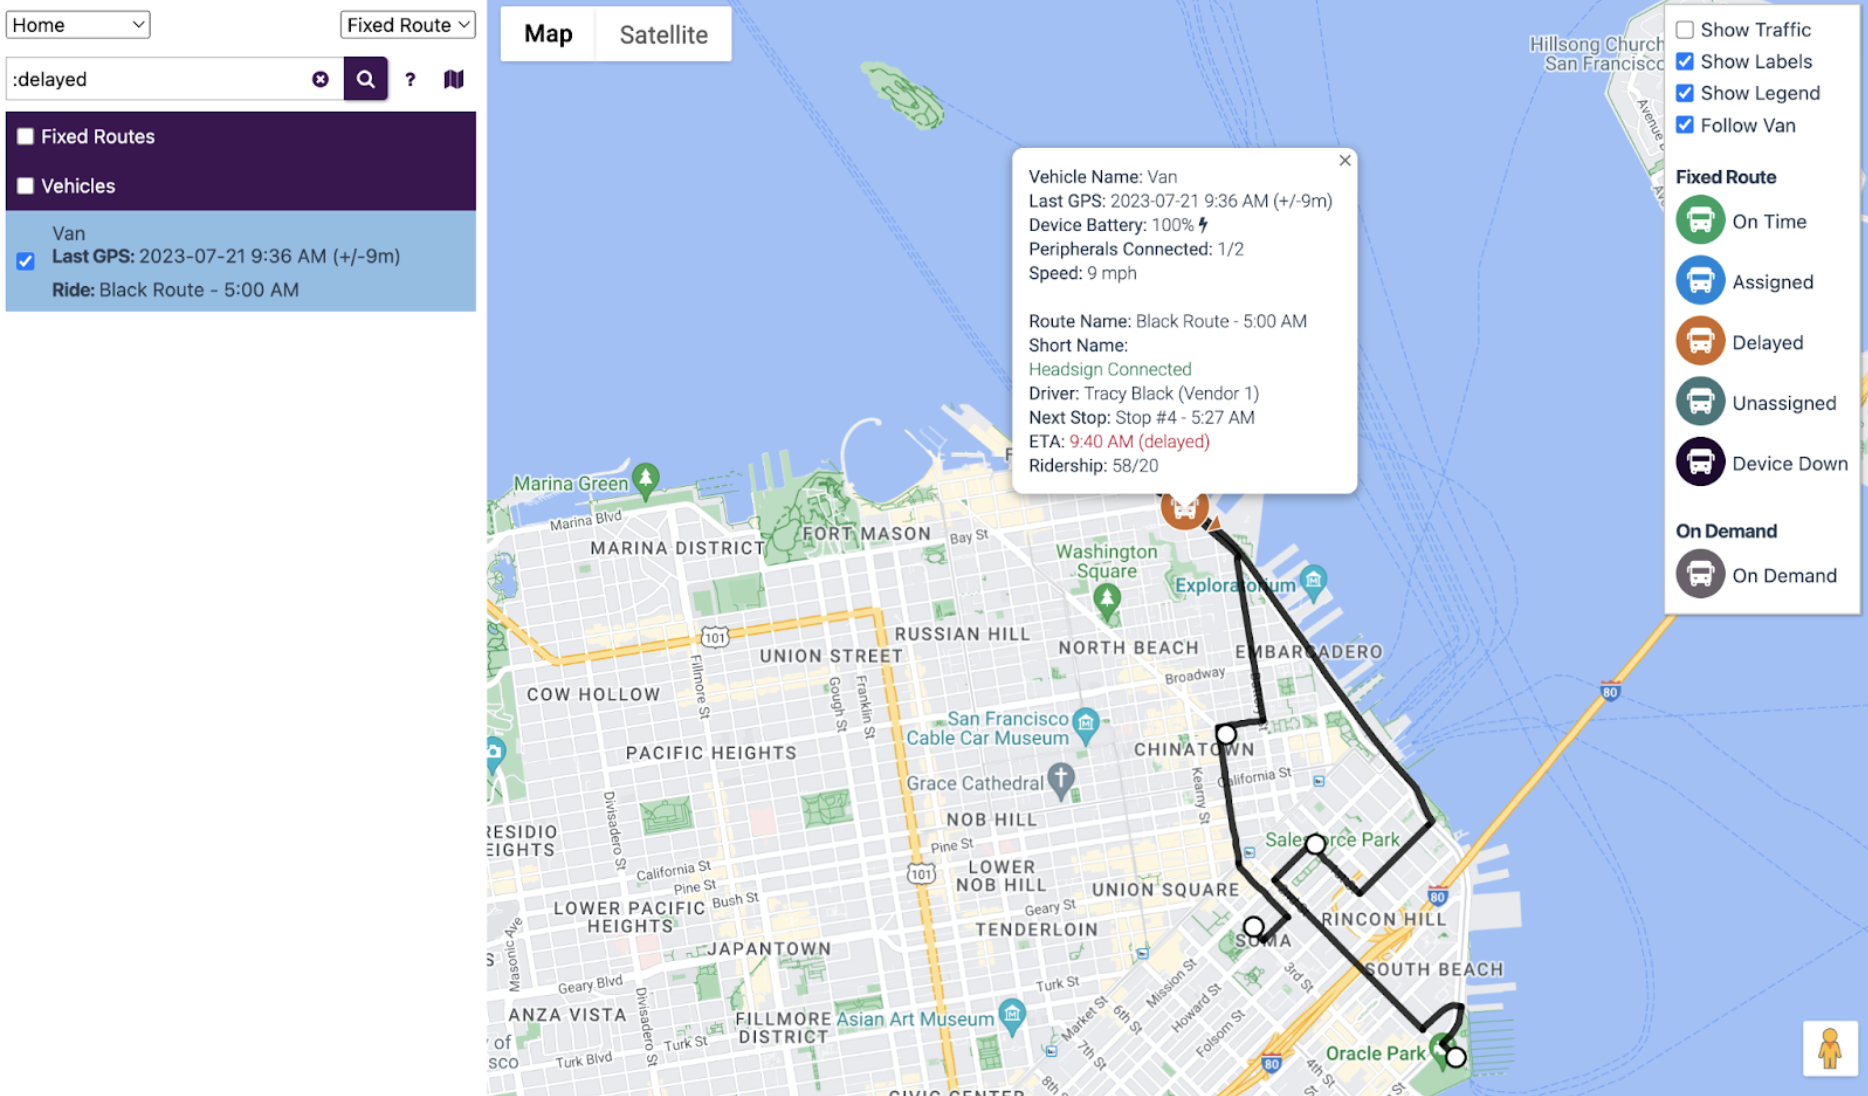This screenshot has width=1868, height=1096.
Task: Select the green On Time bus icon
Action: (x=1699, y=220)
